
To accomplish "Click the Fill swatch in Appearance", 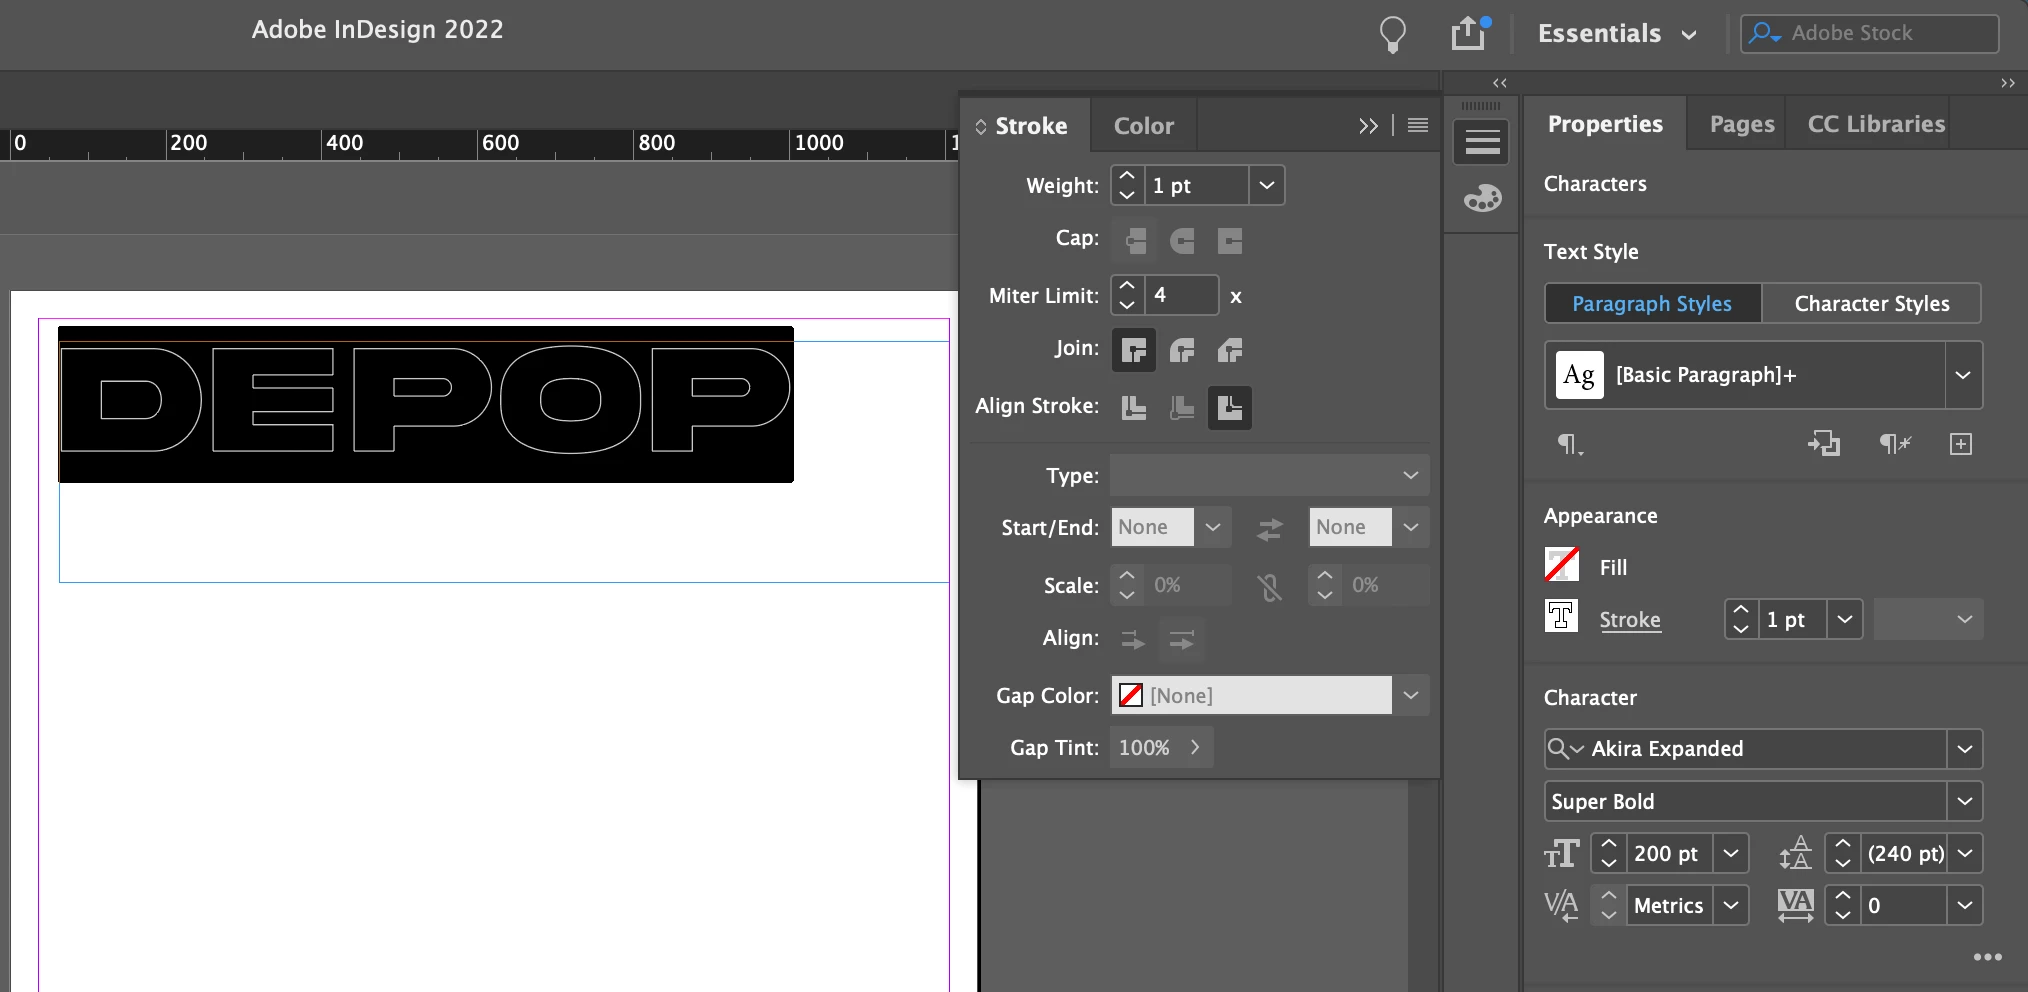I will [x=1562, y=565].
